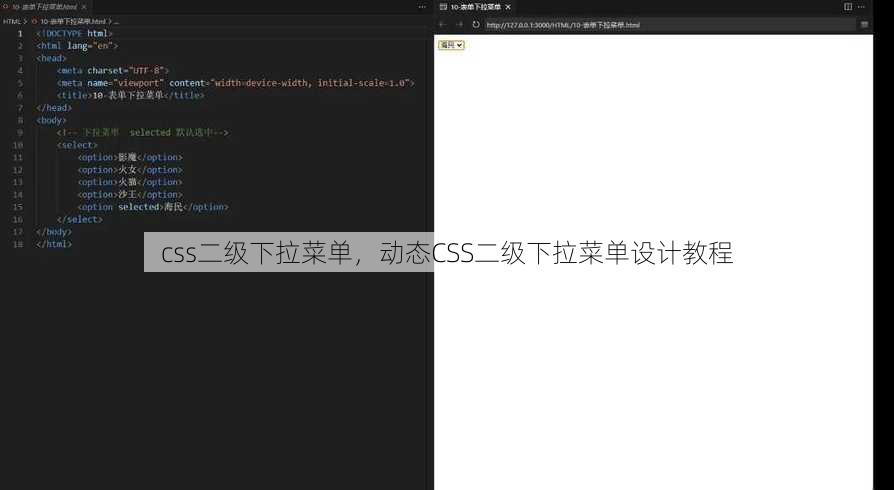Close the 10-表单下拉菜单.html editor tab
The width and height of the screenshot is (894, 490).
(84, 7)
